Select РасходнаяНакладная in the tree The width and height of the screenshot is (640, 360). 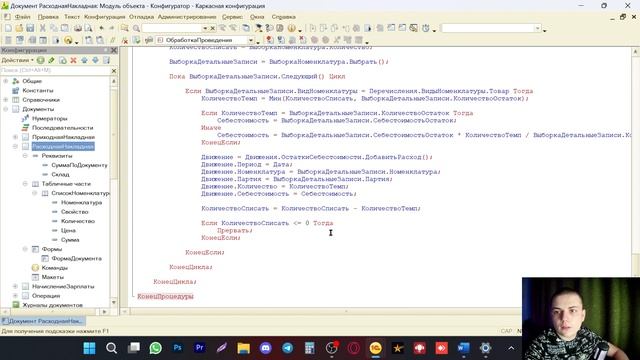(63, 147)
